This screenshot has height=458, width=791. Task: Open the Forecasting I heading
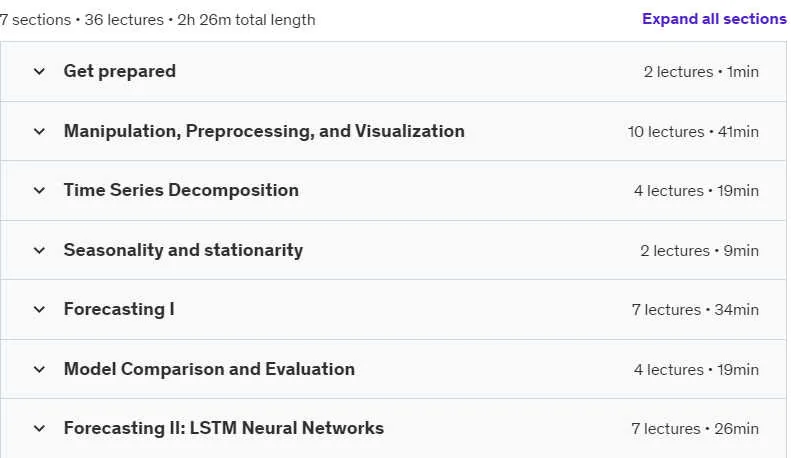[119, 309]
